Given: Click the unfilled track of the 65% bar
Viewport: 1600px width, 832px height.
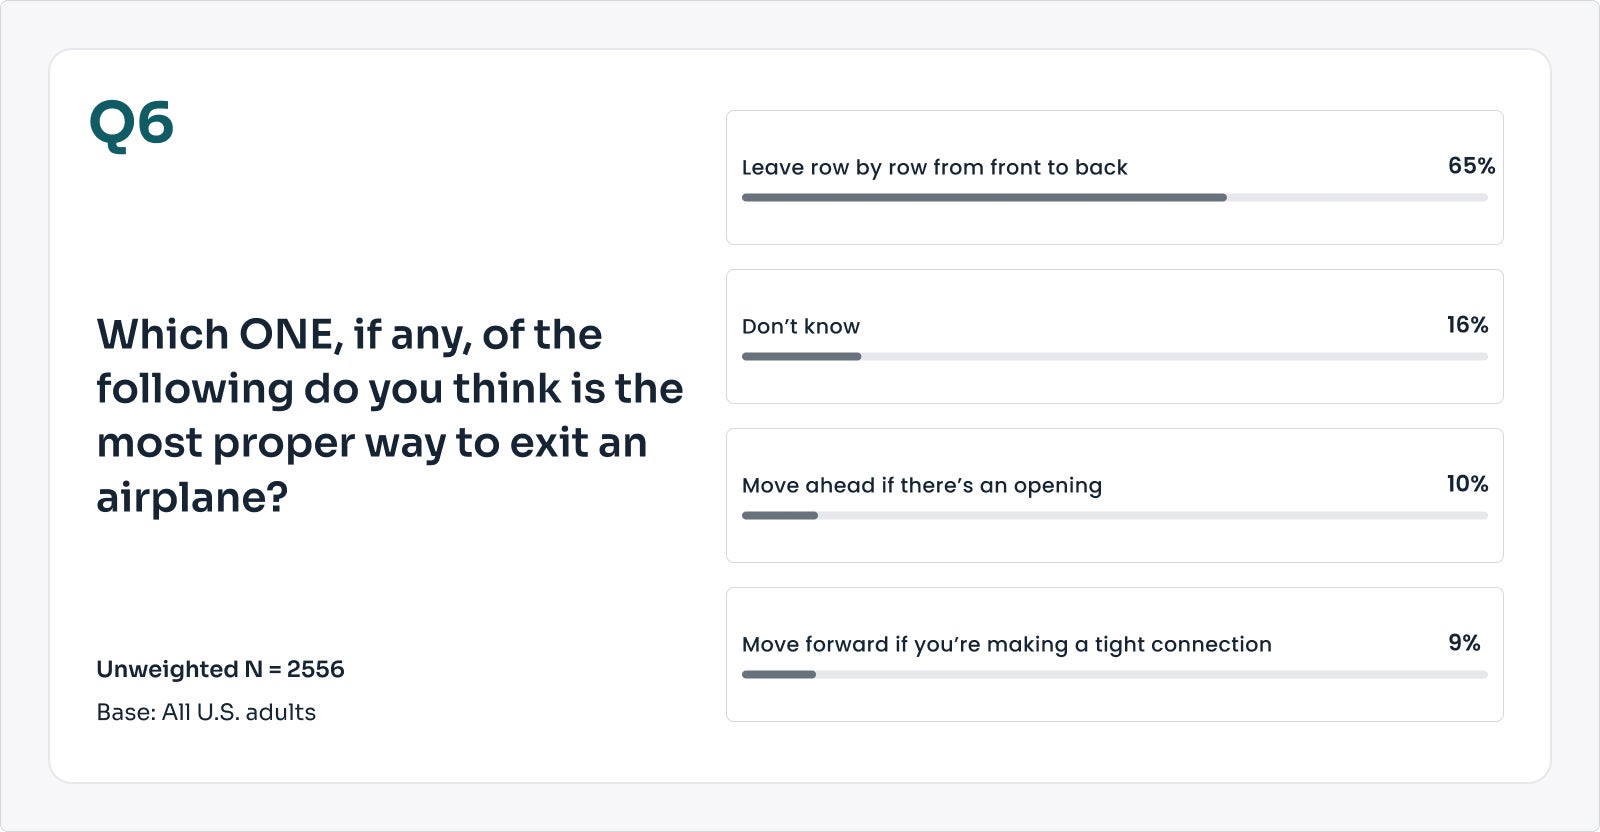Looking at the screenshot, I should click(1357, 198).
